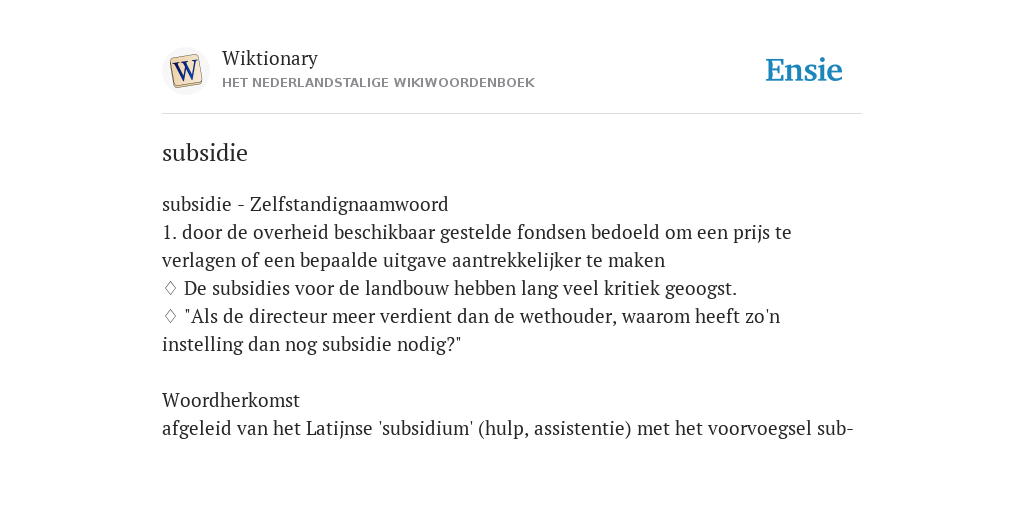1024x512 pixels.
Task: Click the line 'verlagen of een bepaalde uitgave'
Action: point(413,261)
